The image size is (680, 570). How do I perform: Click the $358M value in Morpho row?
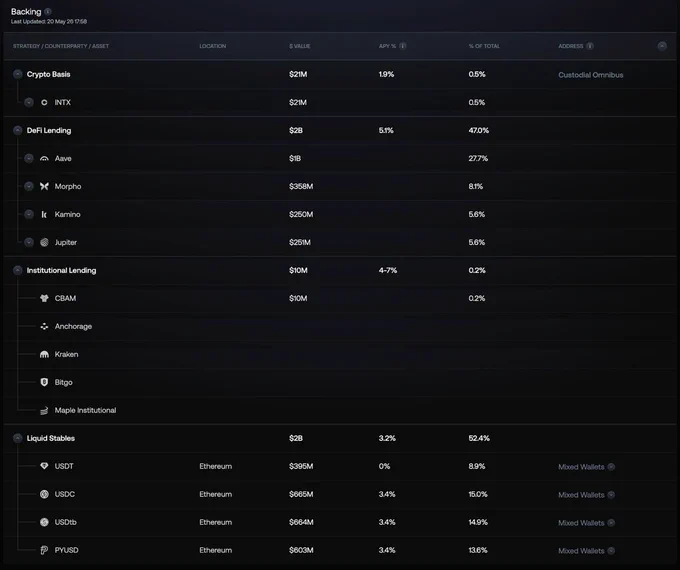(x=301, y=186)
